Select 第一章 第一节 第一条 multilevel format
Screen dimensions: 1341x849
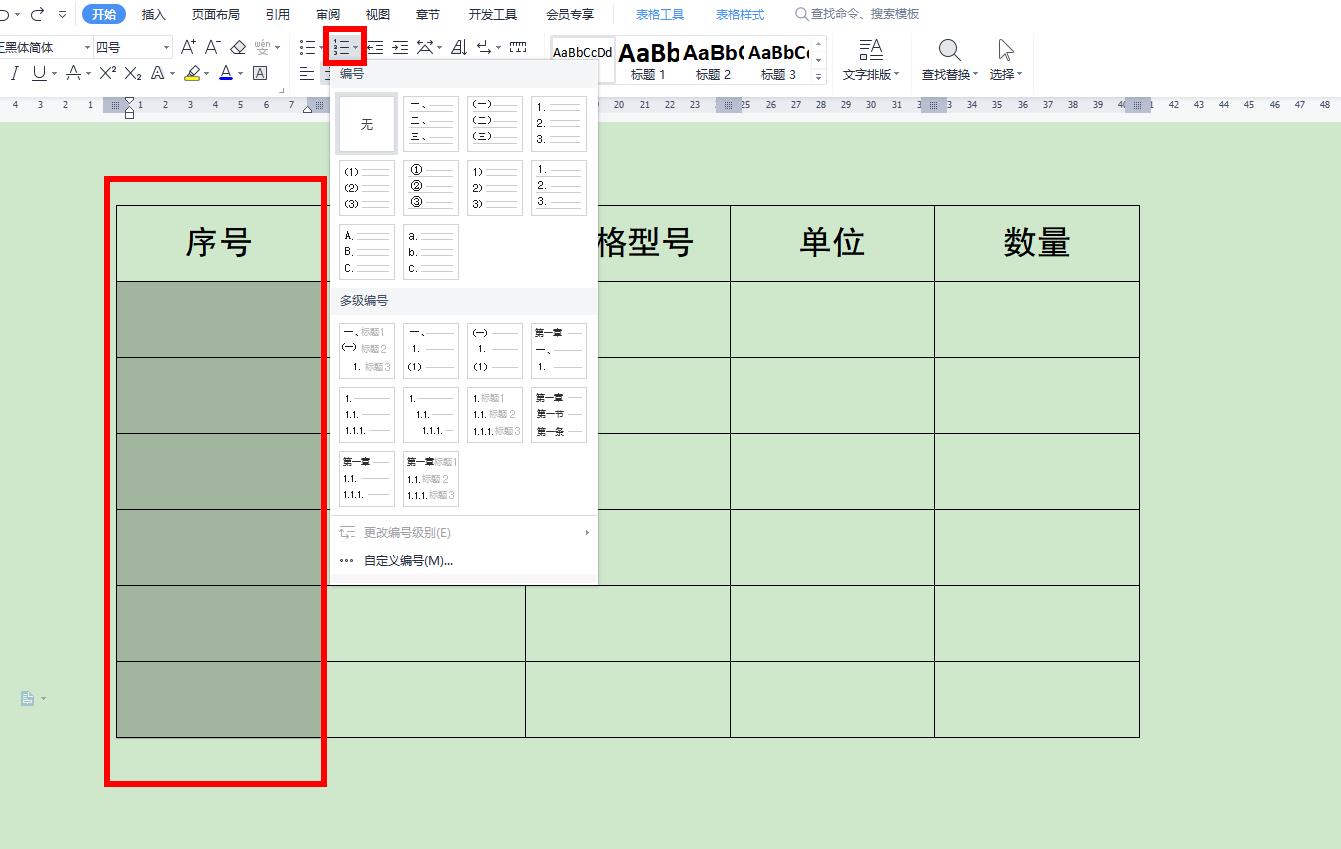click(x=559, y=415)
